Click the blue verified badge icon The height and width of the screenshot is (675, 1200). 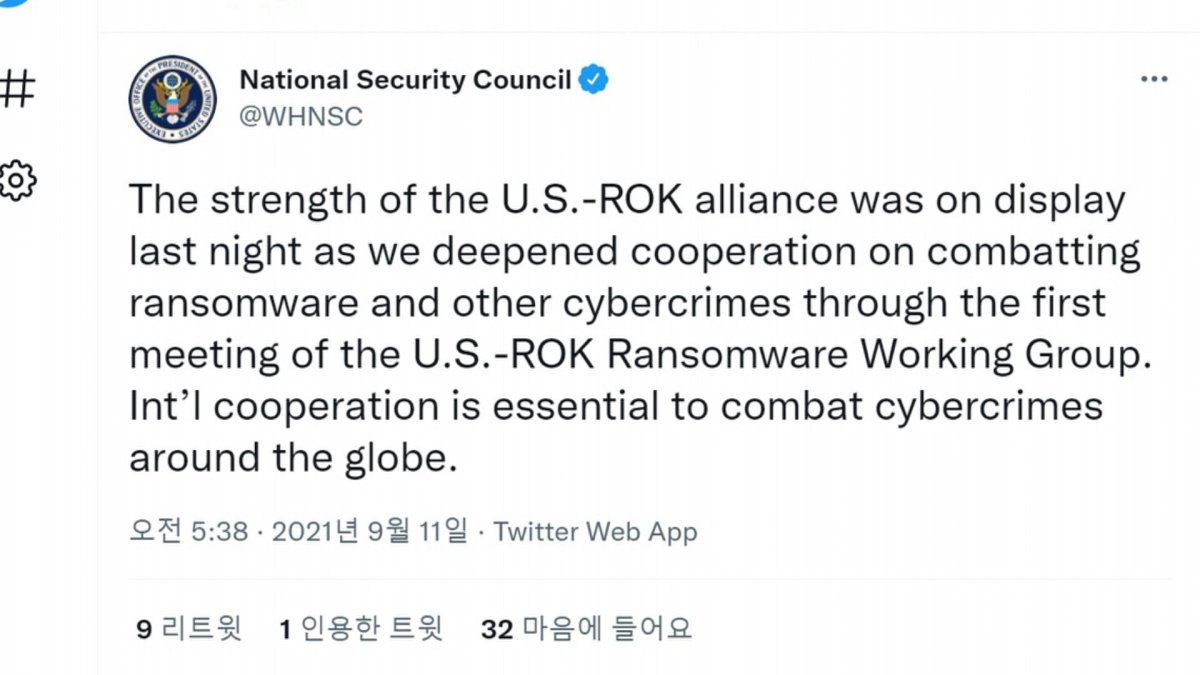595,80
